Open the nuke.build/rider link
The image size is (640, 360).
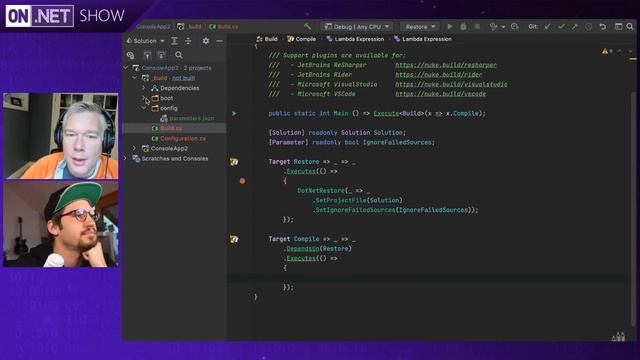coord(438,75)
